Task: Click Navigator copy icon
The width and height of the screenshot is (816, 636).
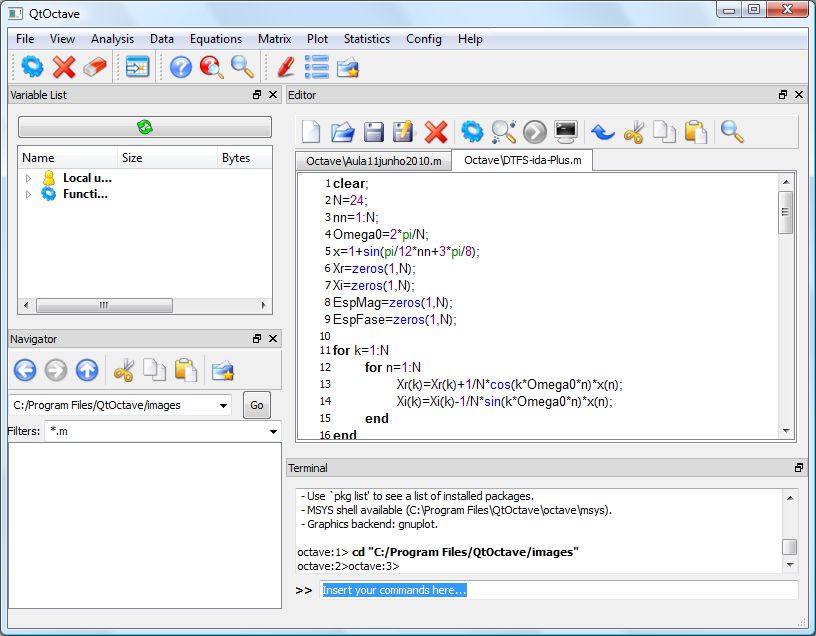Action: tap(155, 370)
